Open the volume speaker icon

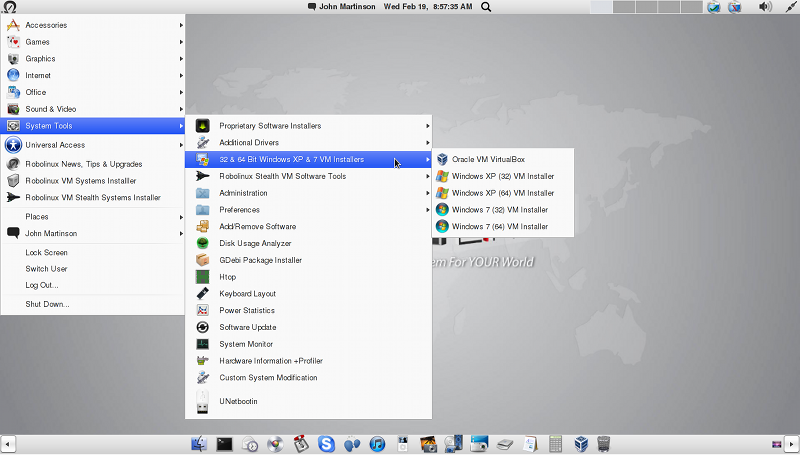pos(765,7)
